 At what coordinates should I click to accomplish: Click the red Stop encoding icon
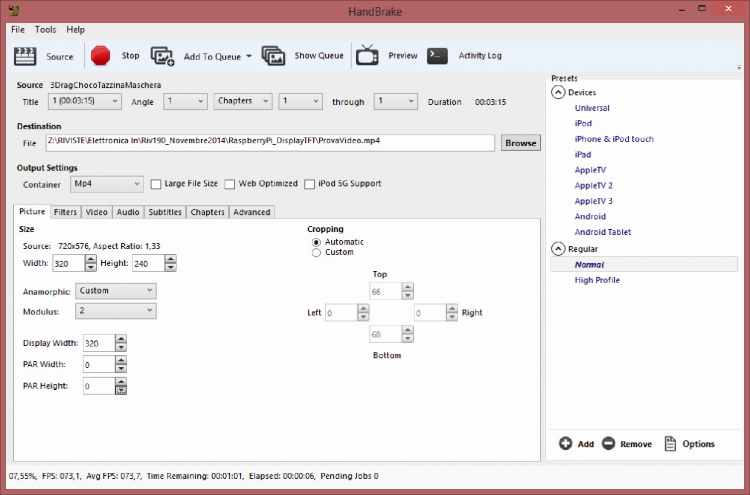pos(100,55)
